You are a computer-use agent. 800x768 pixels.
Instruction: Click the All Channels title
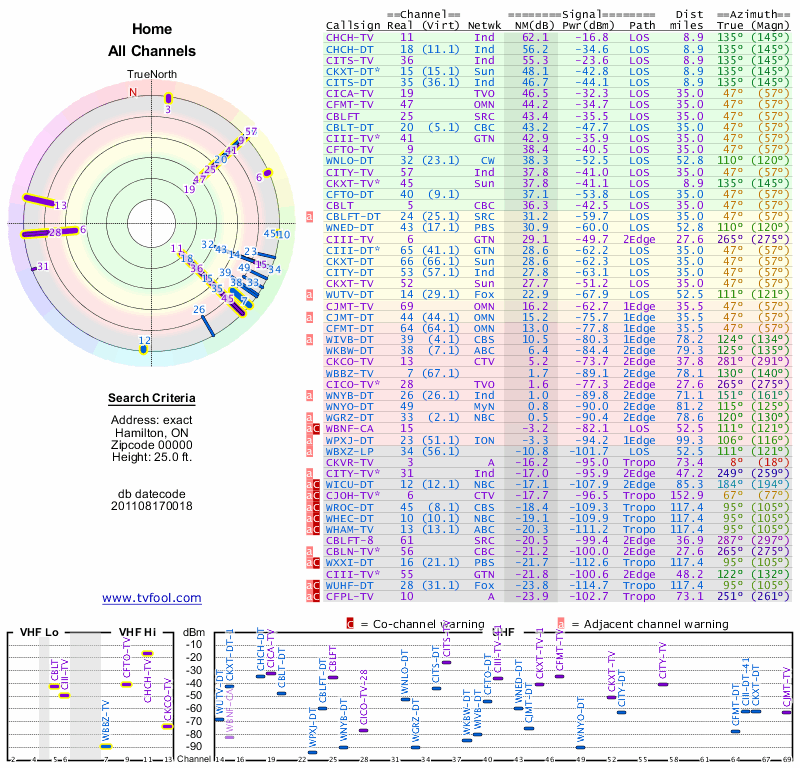click(x=152, y=51)
